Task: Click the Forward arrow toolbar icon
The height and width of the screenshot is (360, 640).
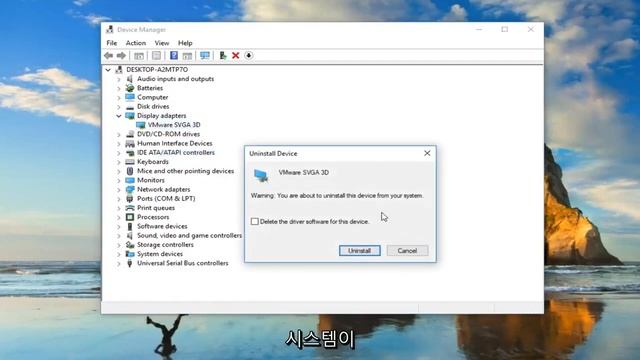Action: tap(121, 56)
